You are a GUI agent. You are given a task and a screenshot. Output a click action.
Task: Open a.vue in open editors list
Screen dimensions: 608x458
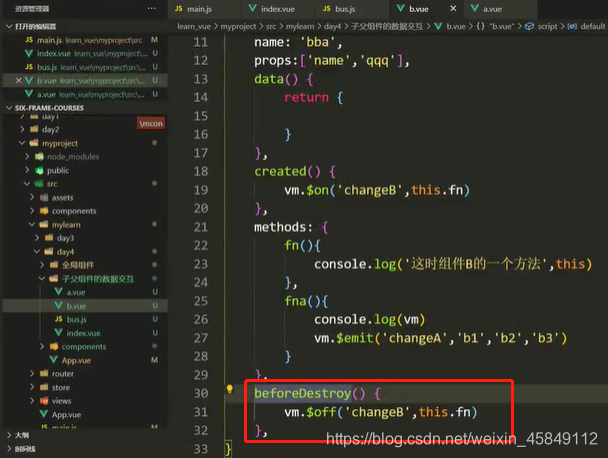85,94
